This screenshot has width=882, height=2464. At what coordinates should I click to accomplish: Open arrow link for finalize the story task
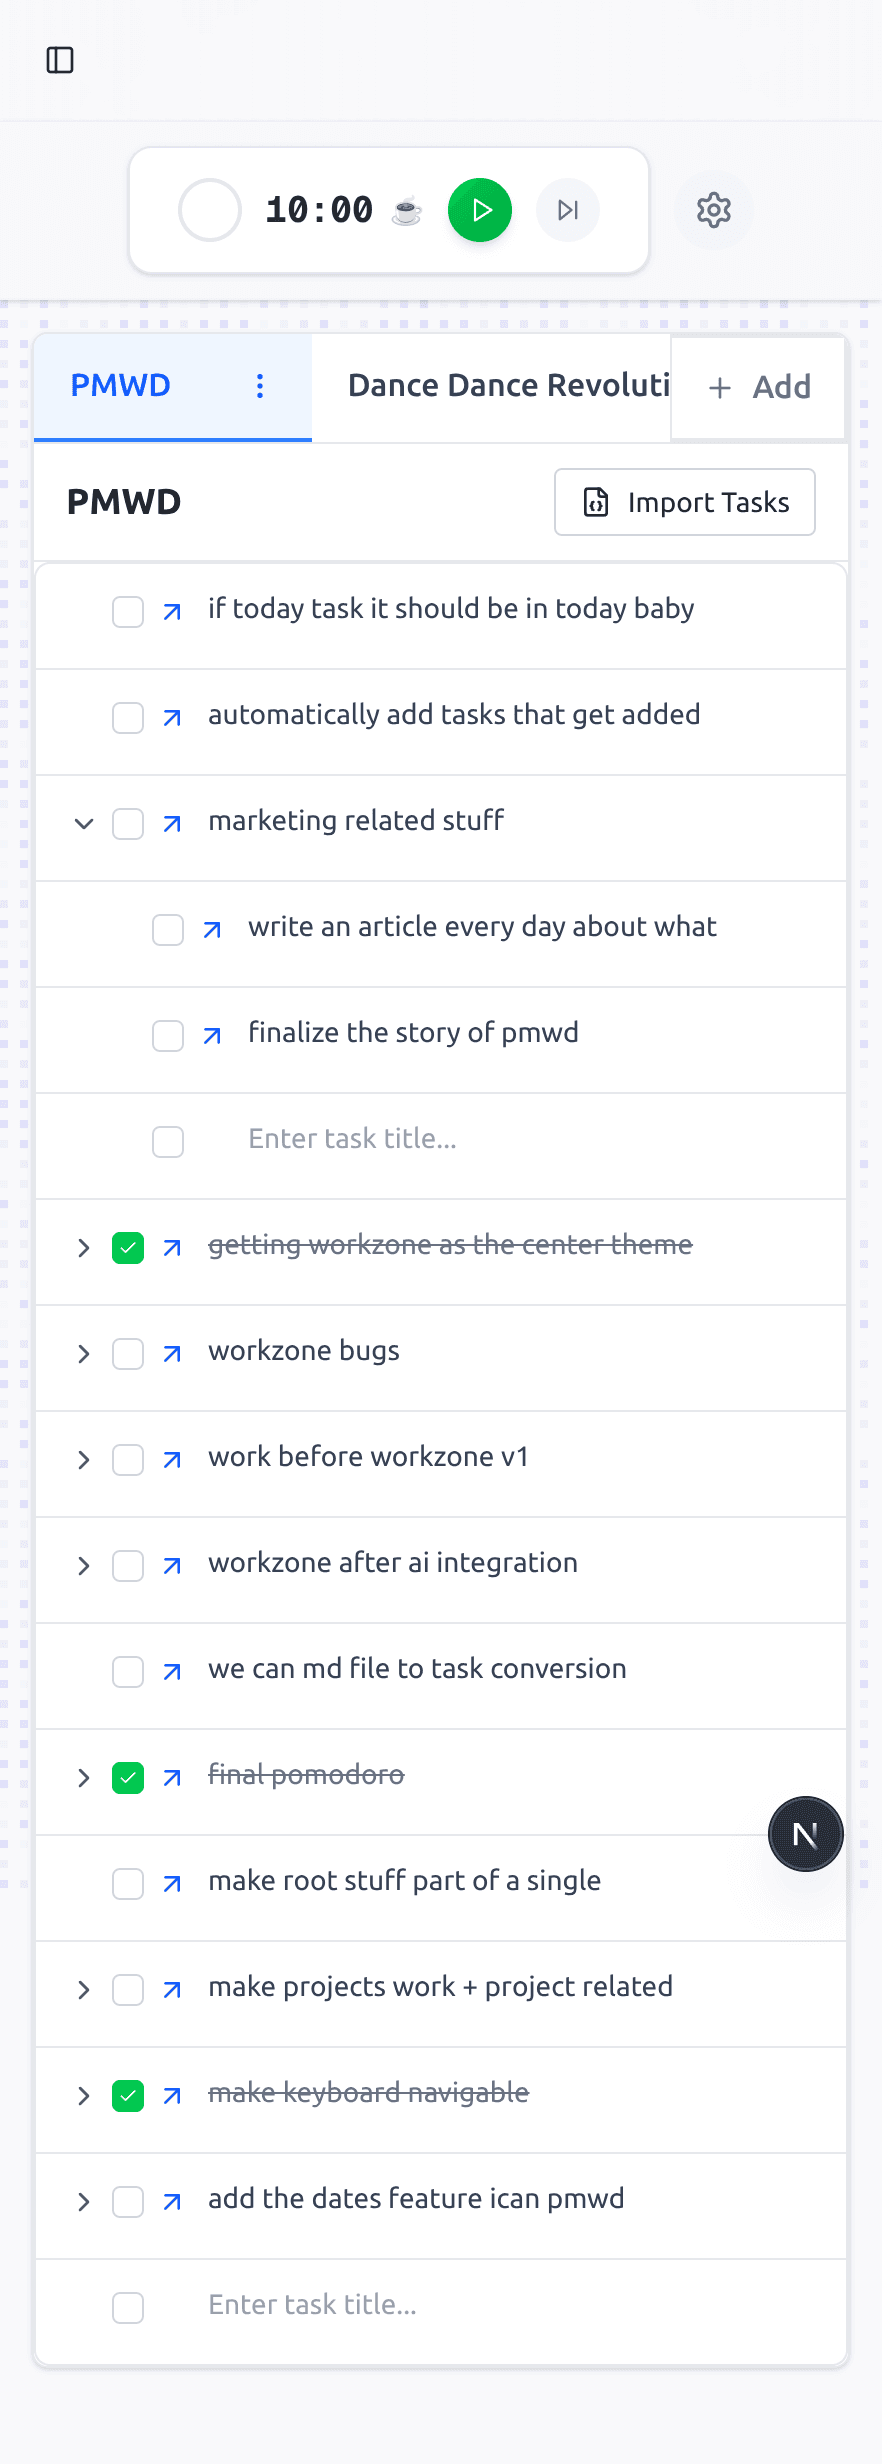pos(212,1036)
